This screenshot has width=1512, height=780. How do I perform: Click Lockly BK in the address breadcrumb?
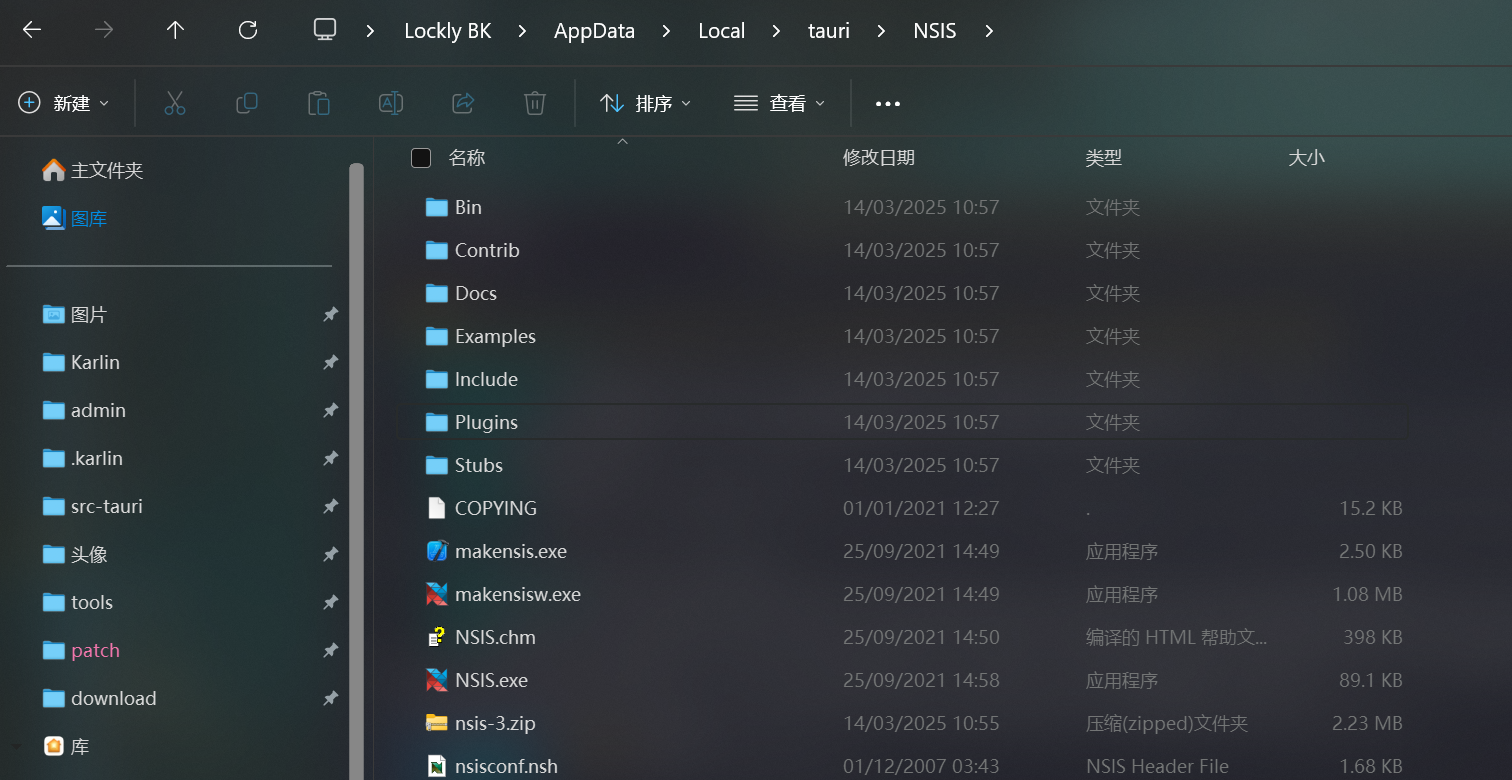(448, 31)
